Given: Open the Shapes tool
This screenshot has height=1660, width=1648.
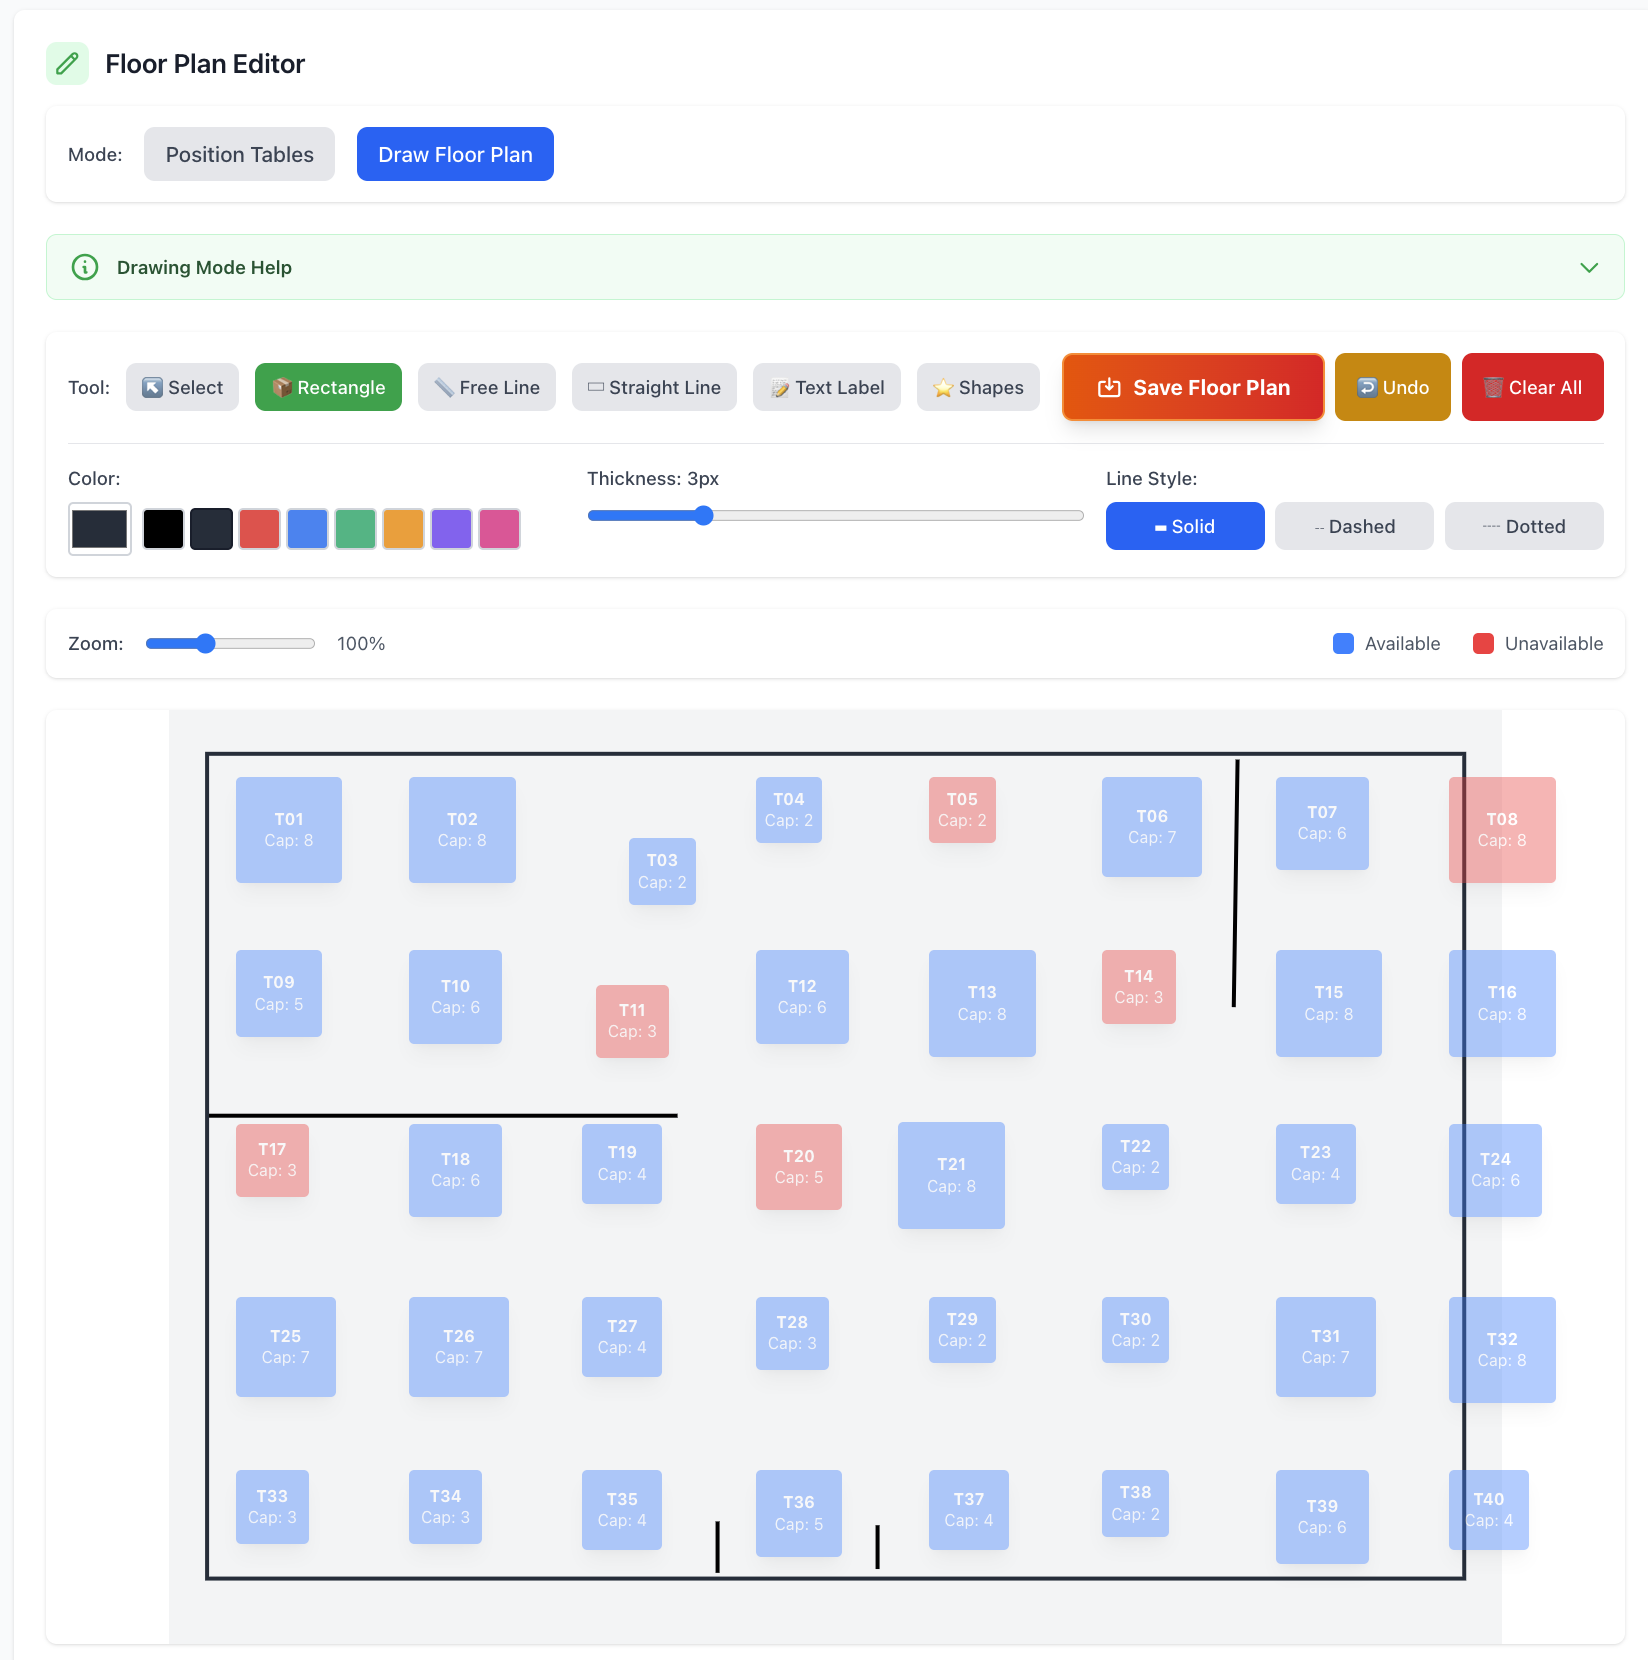Looking at the screenshot, I should point(978,387).
